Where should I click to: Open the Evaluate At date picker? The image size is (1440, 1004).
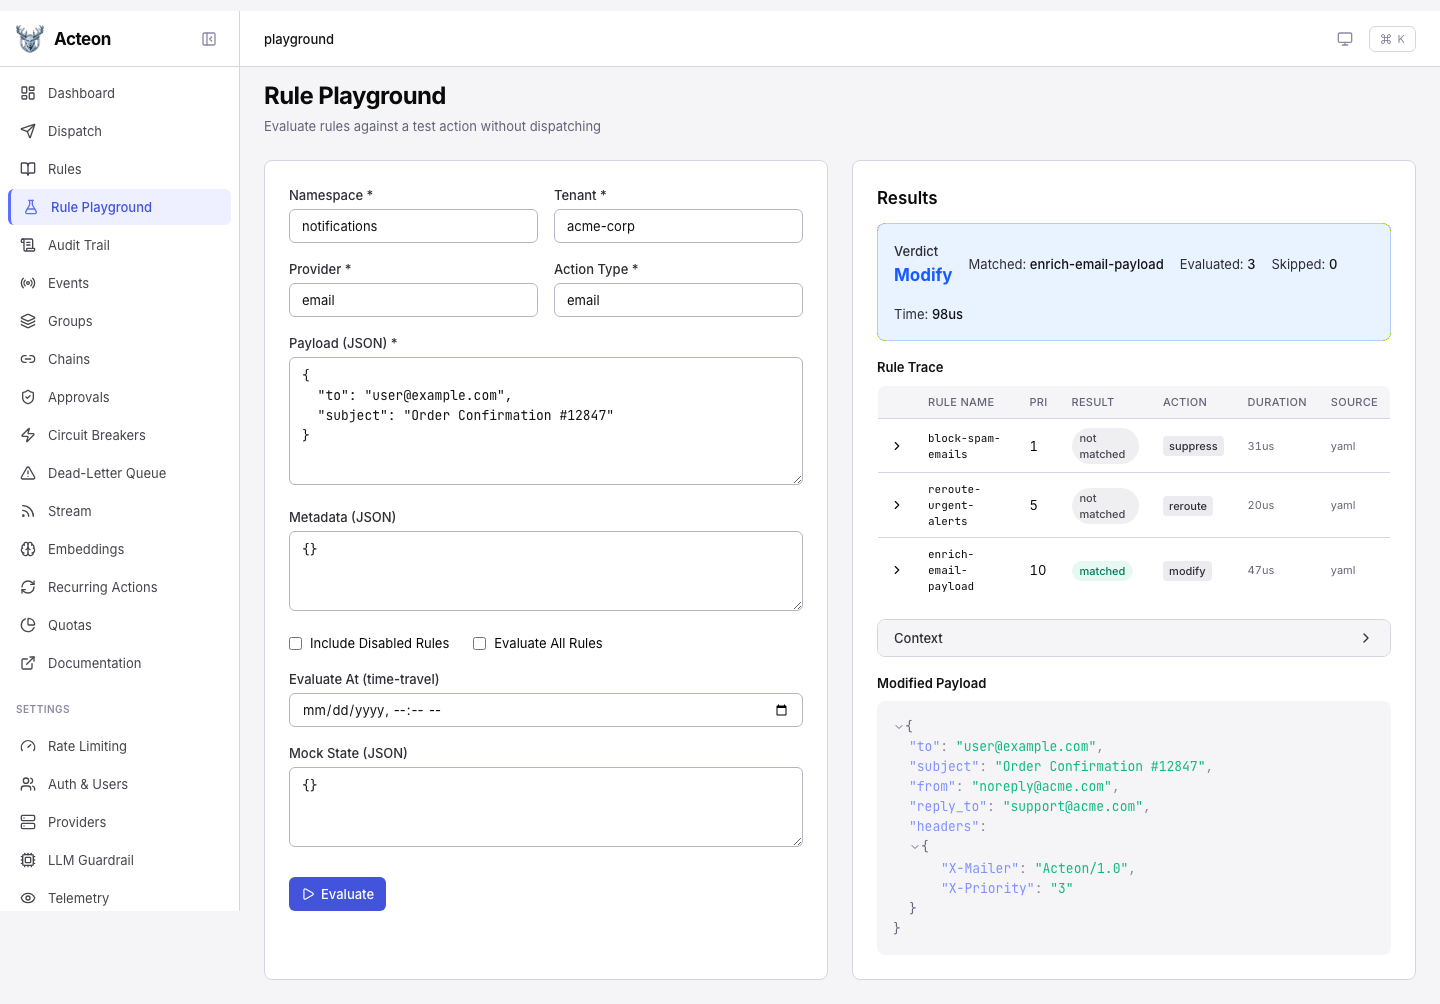pyautogui.click(x=781, y=710)
